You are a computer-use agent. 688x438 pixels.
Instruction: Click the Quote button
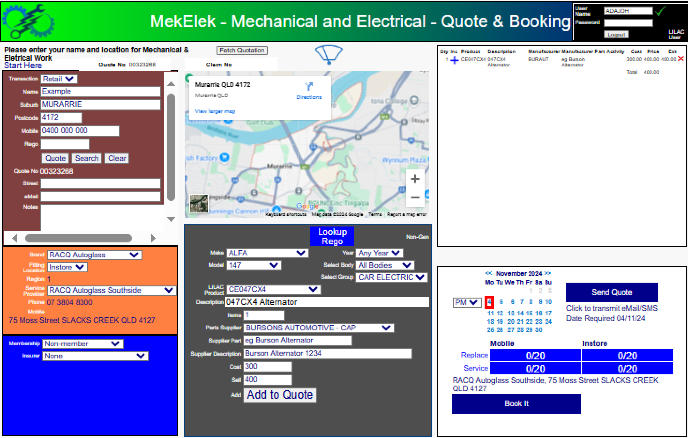point(56,158)
